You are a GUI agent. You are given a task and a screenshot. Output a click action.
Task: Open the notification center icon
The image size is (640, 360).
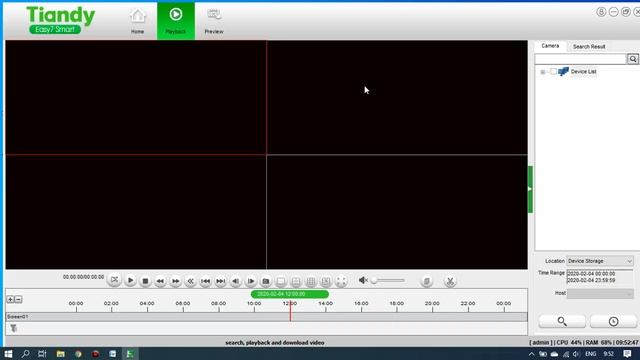coord(627,354)
